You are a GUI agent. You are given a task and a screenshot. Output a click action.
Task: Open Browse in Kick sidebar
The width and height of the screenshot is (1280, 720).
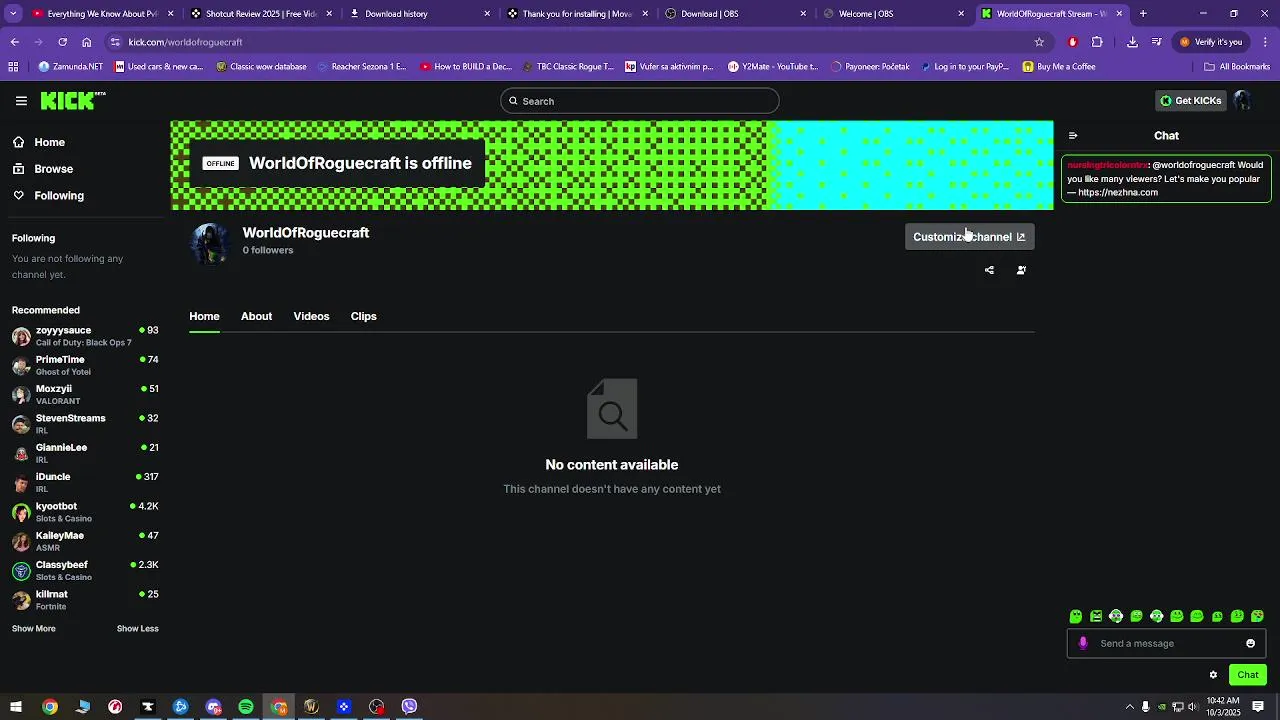tap(44, 169)
